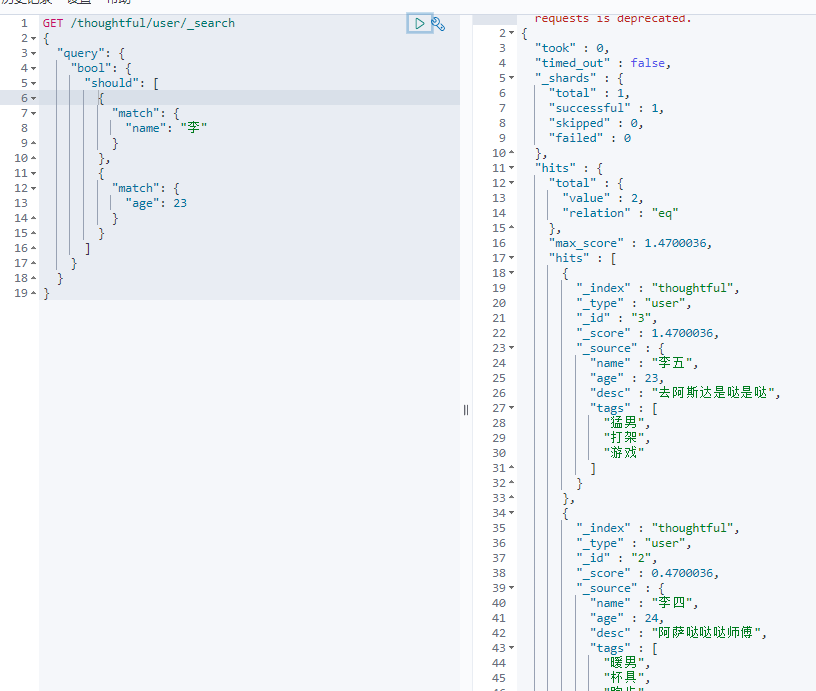Screen dimensions: 816x691
Task: Click the "age" : 24 line in the response
Action: click(627, 618)
